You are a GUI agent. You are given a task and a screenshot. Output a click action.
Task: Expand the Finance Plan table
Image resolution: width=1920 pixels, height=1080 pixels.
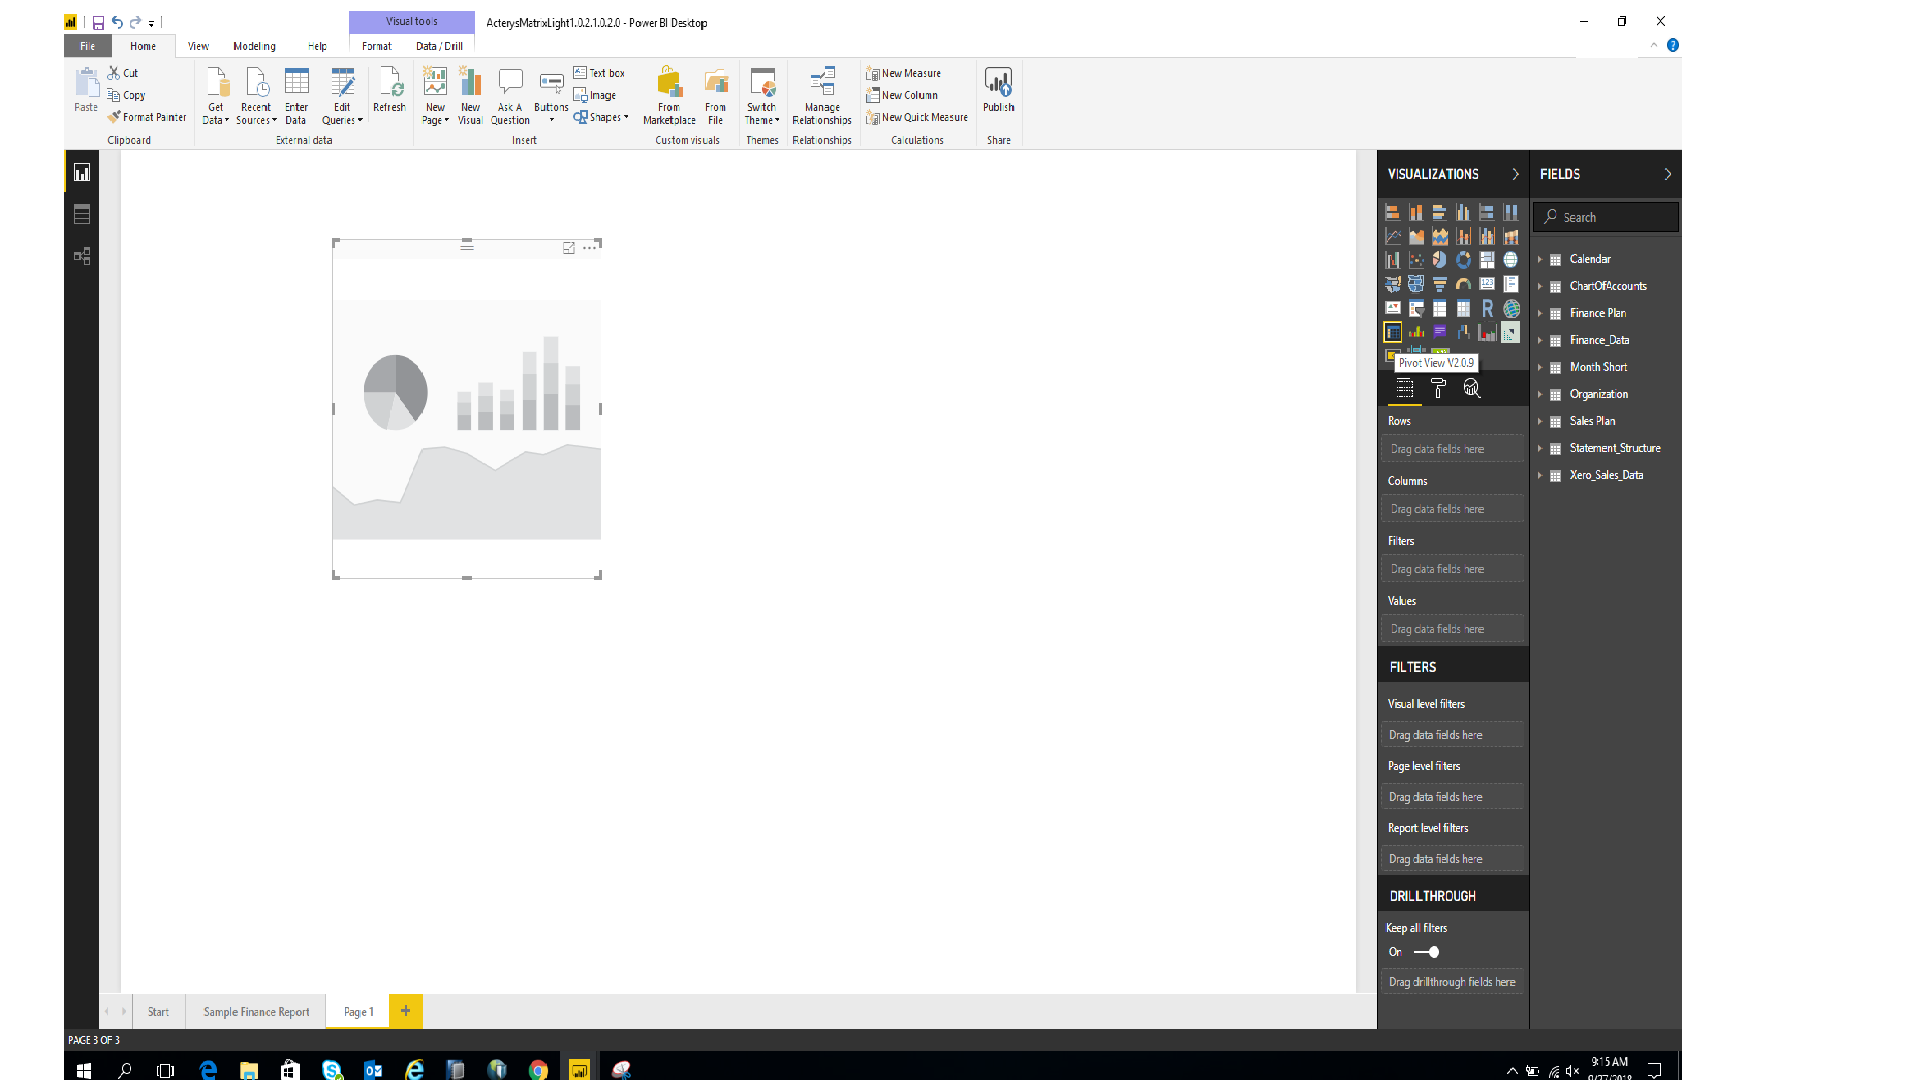[1540, 313]
